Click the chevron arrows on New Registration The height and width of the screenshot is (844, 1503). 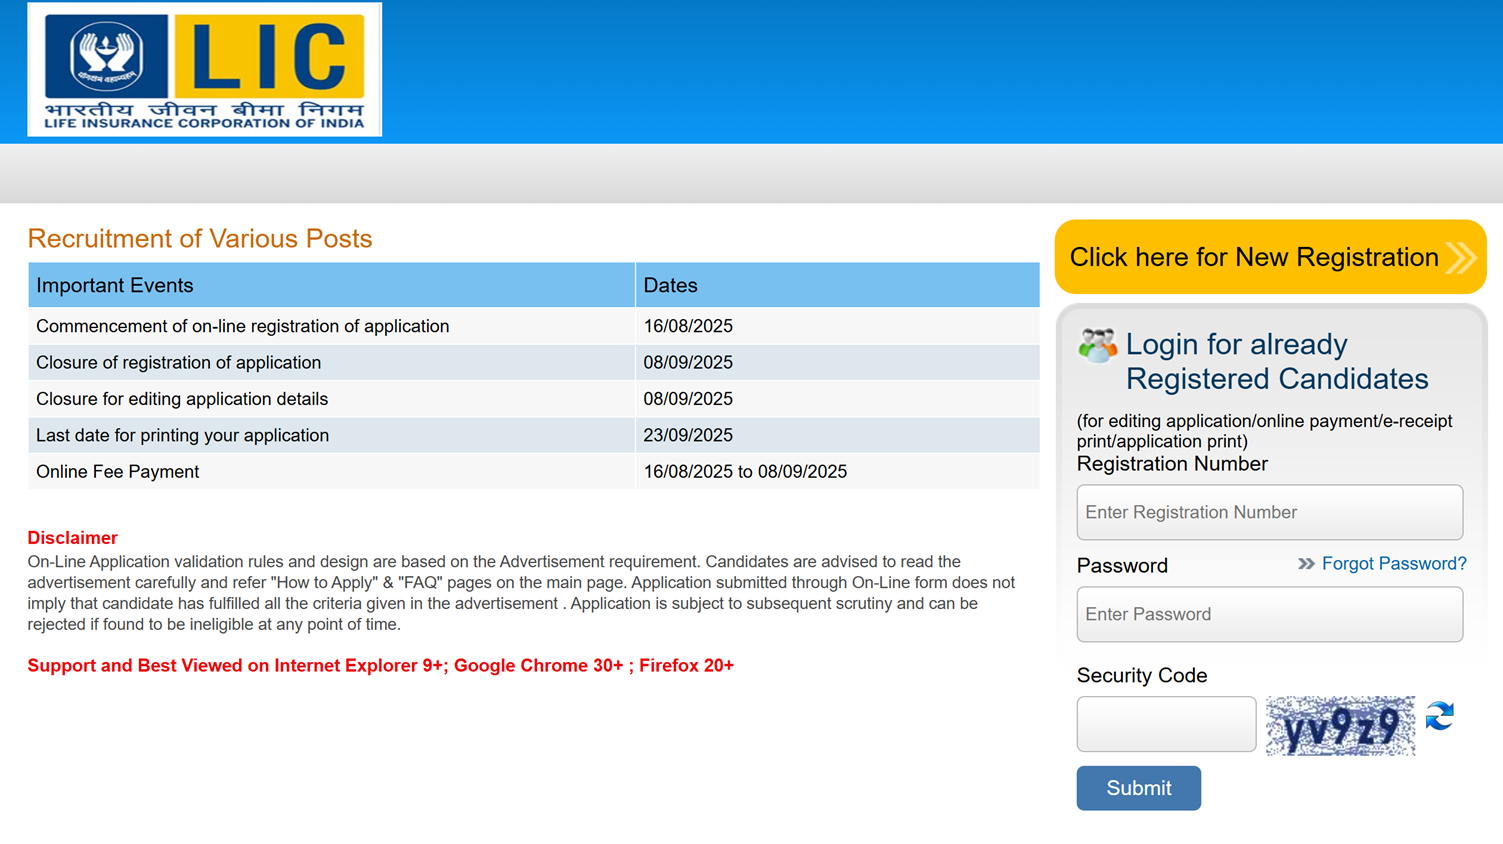[1461, 257]
